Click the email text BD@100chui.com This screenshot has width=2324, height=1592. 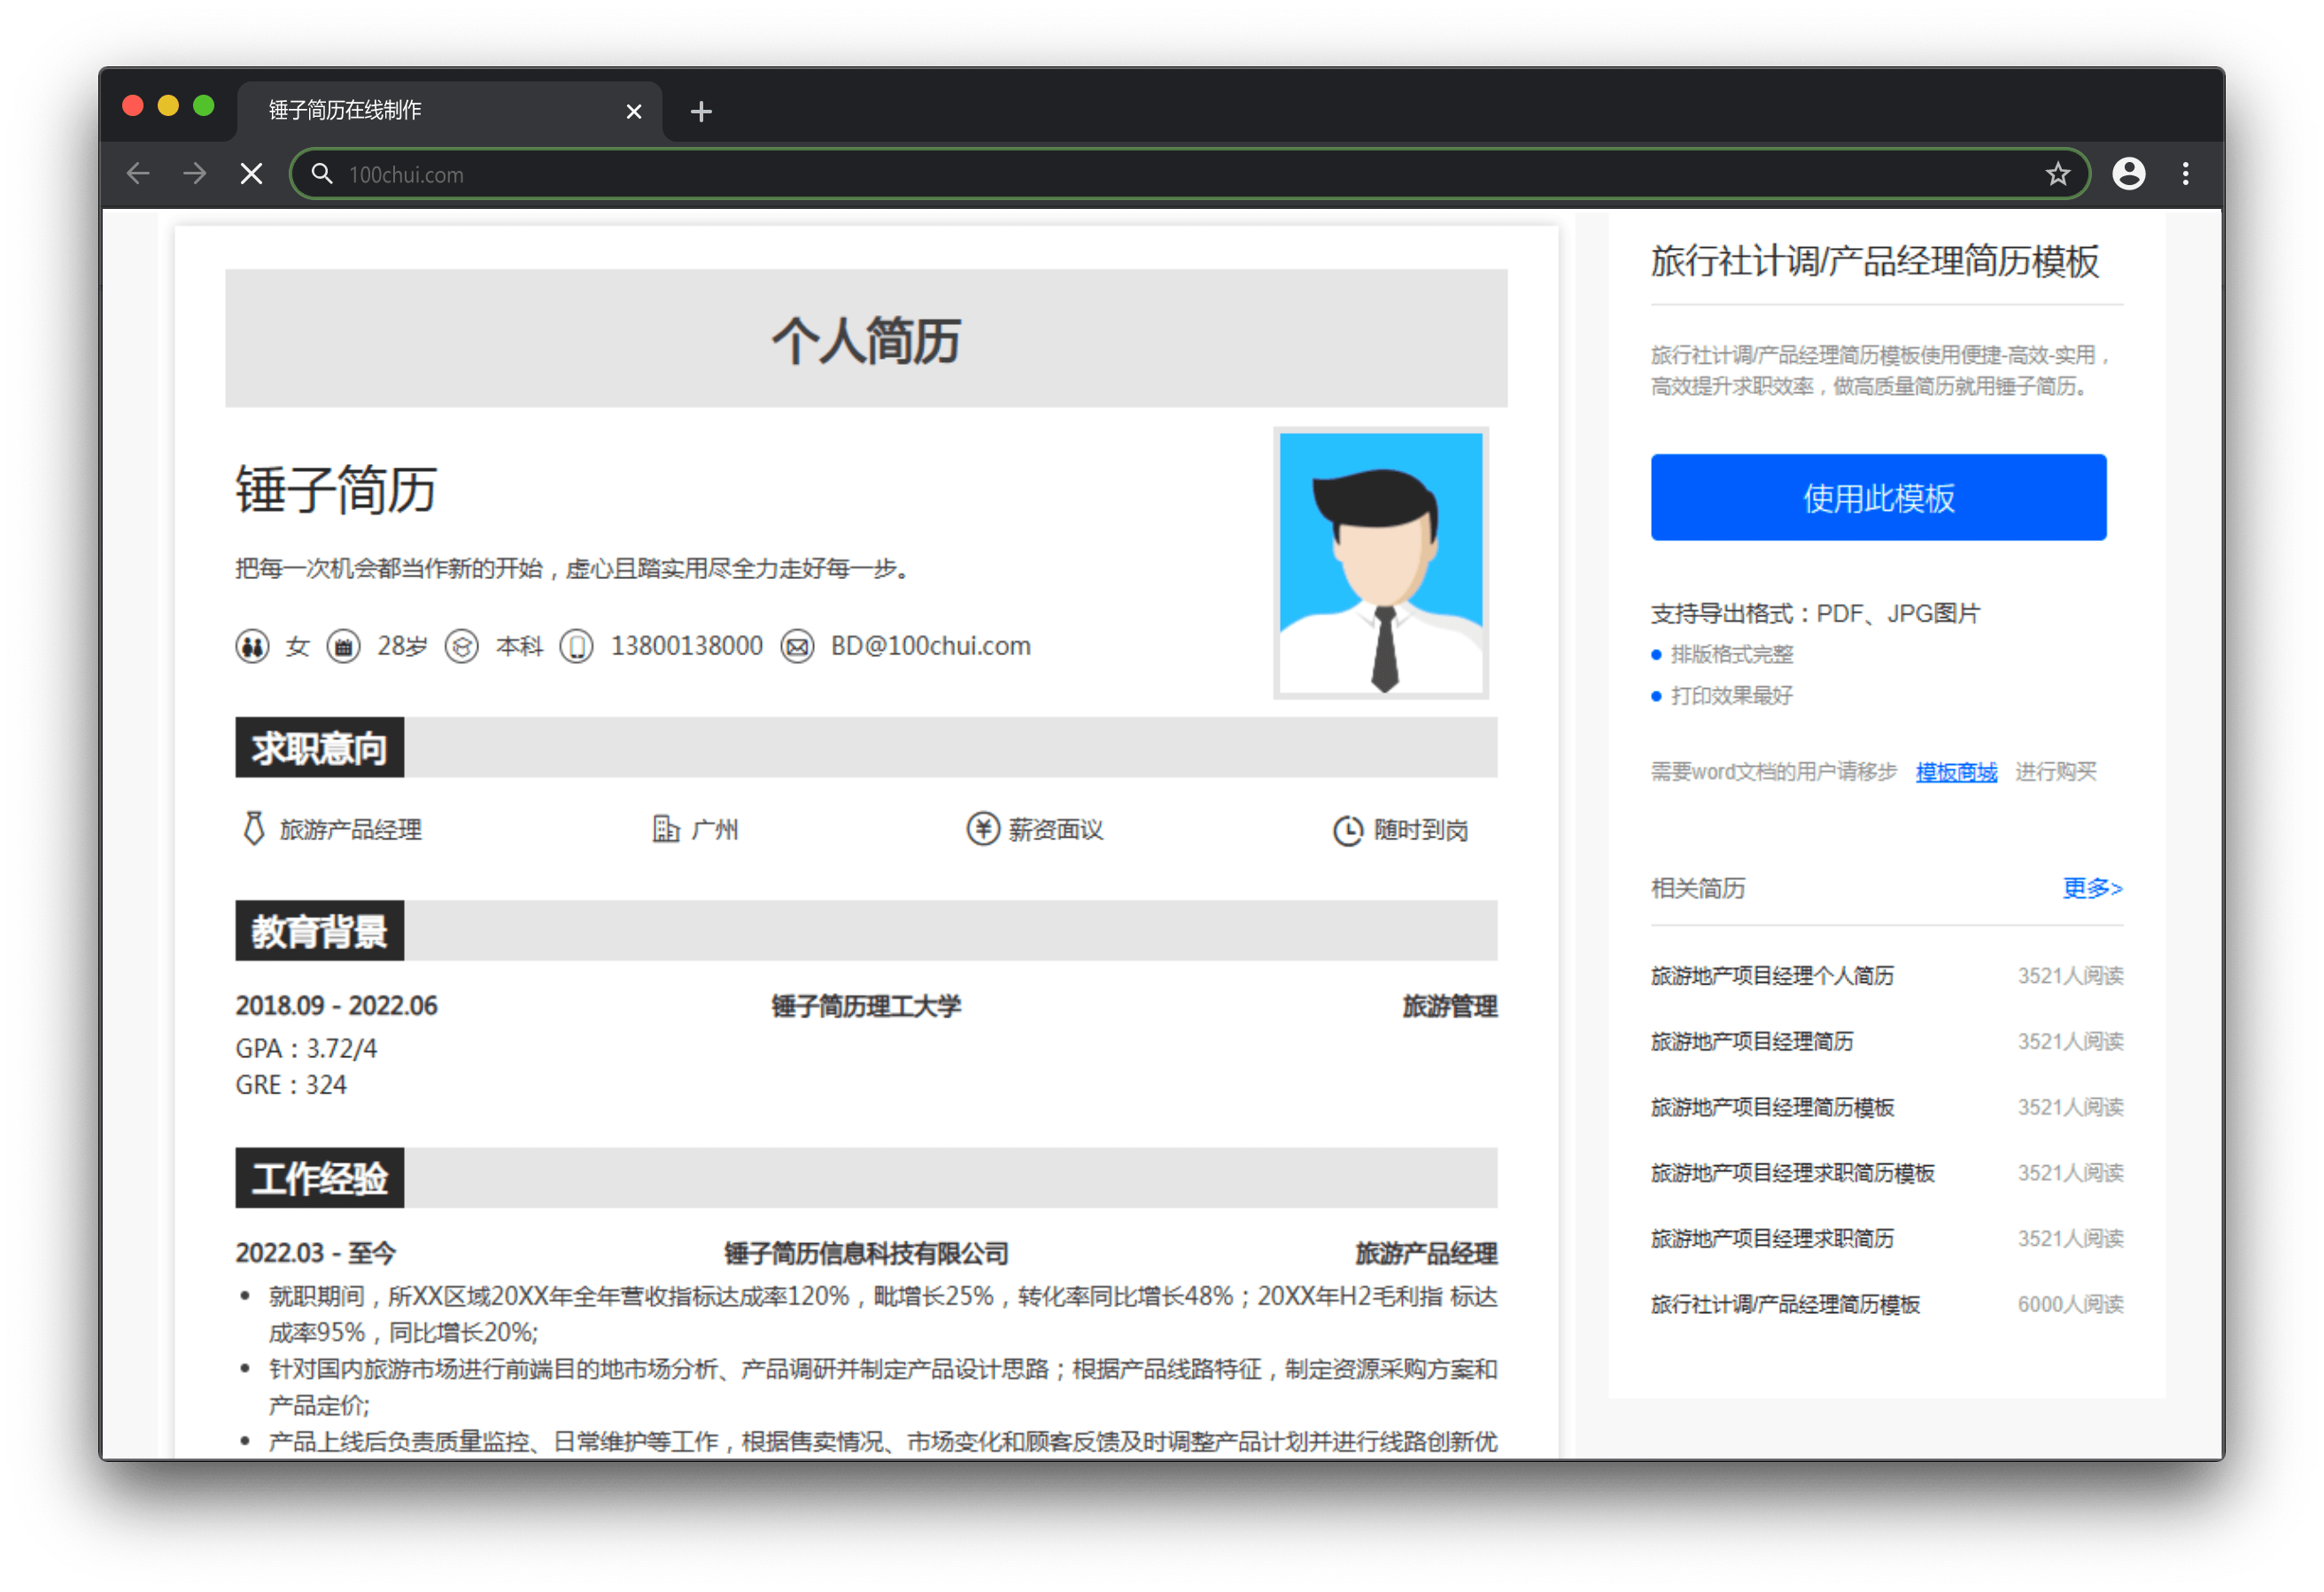pos(930,646)
